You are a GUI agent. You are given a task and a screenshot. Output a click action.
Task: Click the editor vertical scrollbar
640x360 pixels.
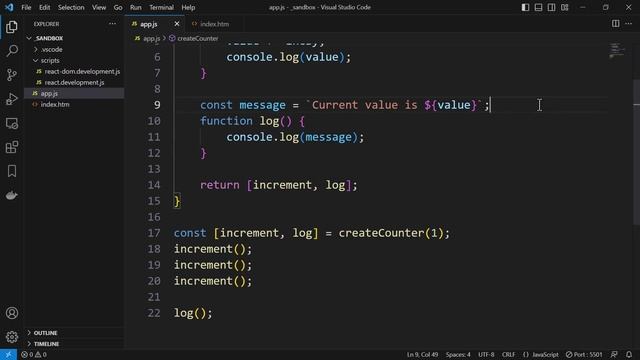tap(636, 152)
